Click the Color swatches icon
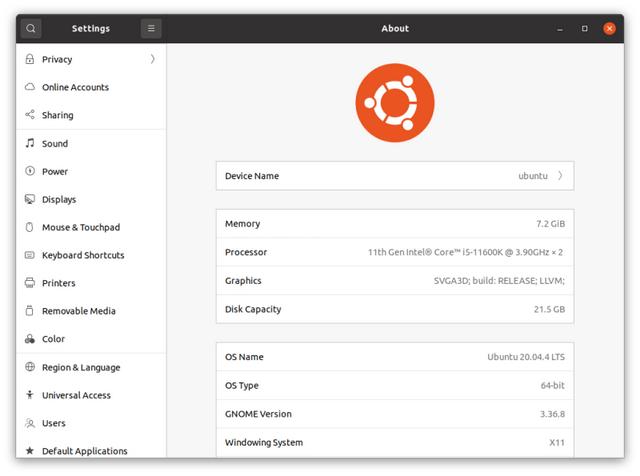Viewport: 640px width, 476px height. (x=30, y=339)
